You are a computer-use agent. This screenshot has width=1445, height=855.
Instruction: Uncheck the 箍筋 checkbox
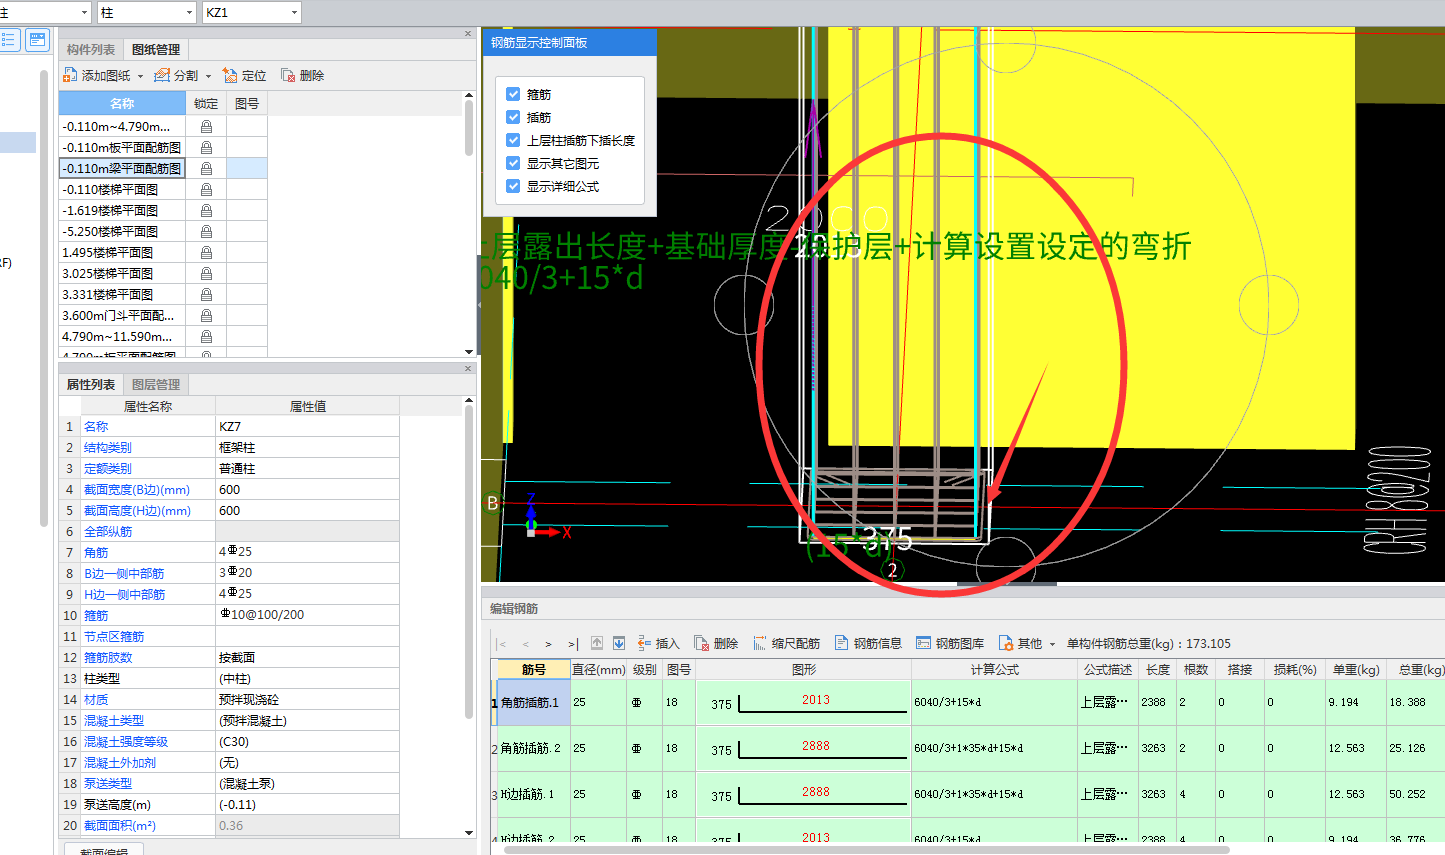click(x=513, y=94)
